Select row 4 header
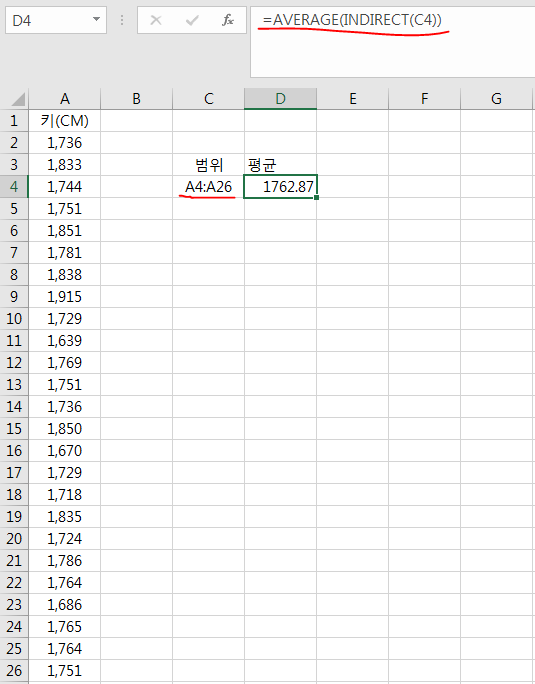The width and height of the screenshot is (535, 684). click(x=14, y=187)
